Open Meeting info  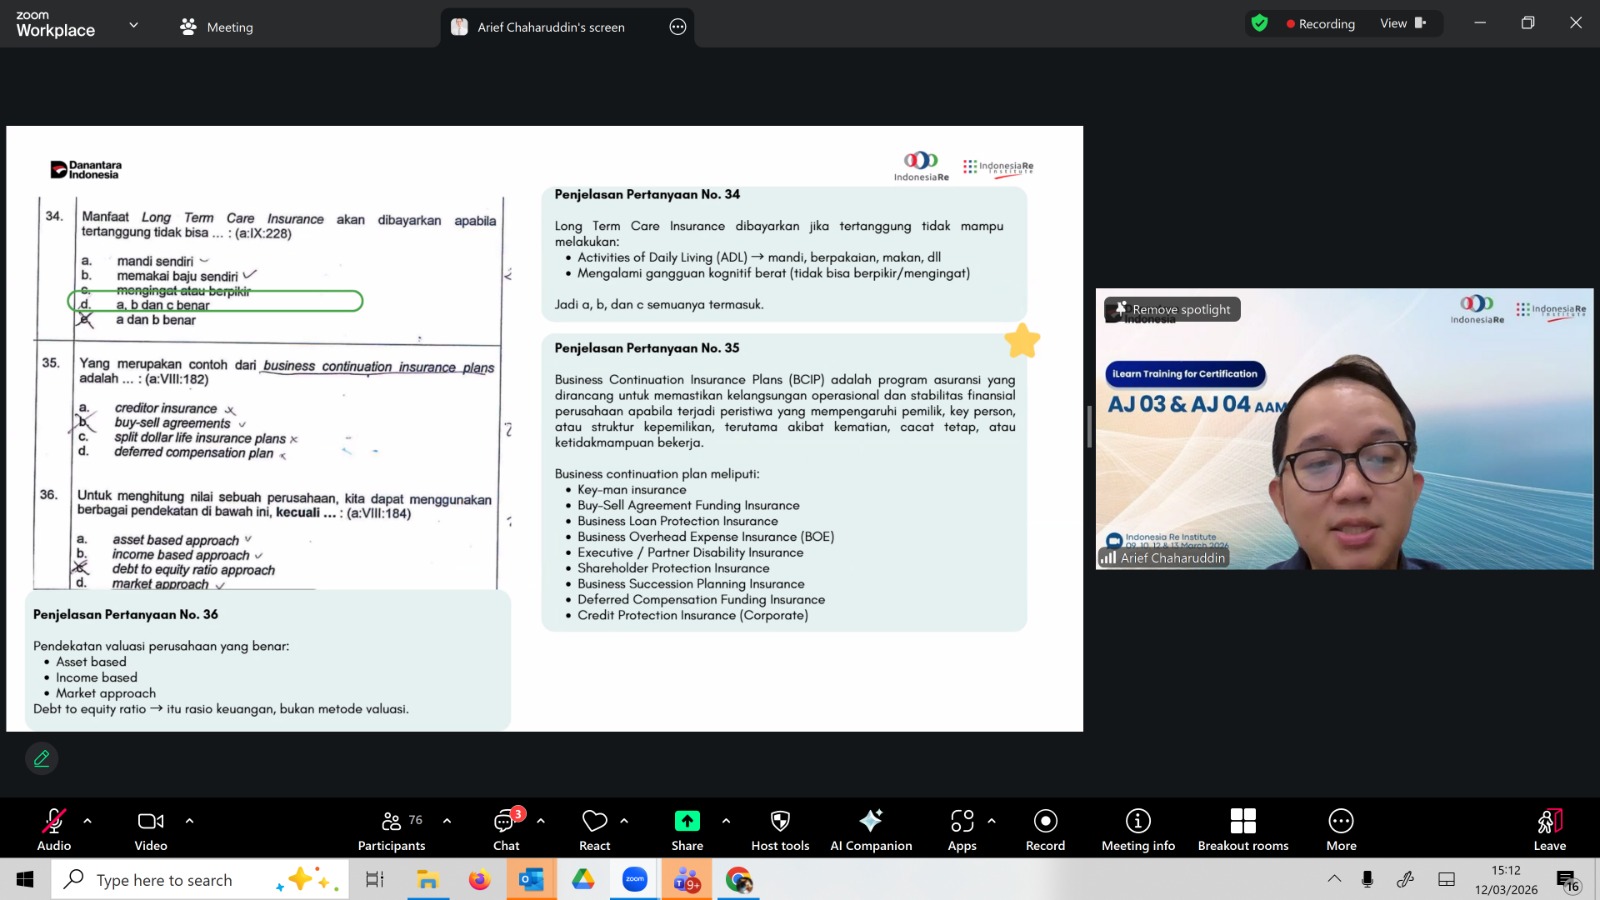pyautogui.click(x=1138, y=829)
